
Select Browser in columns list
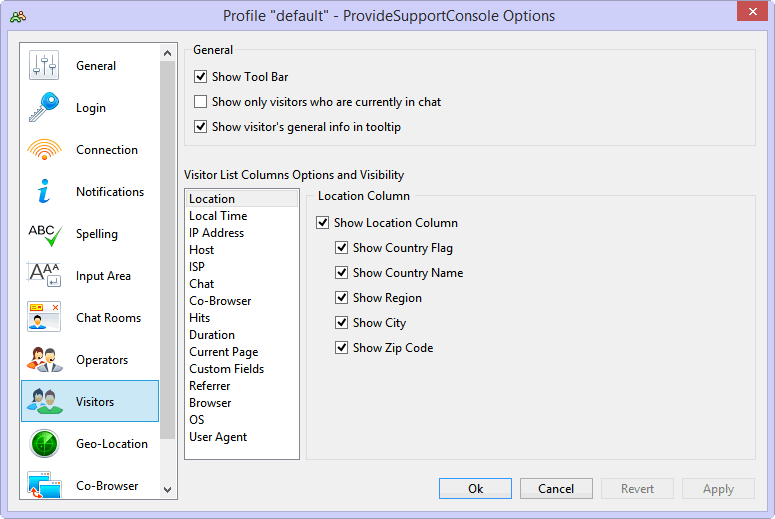point(242,403)
